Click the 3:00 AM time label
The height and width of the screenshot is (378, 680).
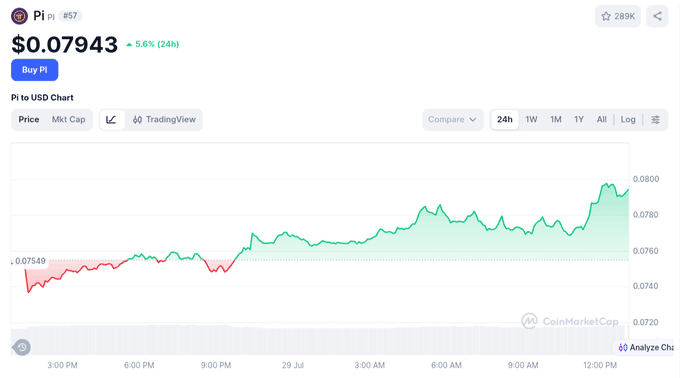point(369,365)
